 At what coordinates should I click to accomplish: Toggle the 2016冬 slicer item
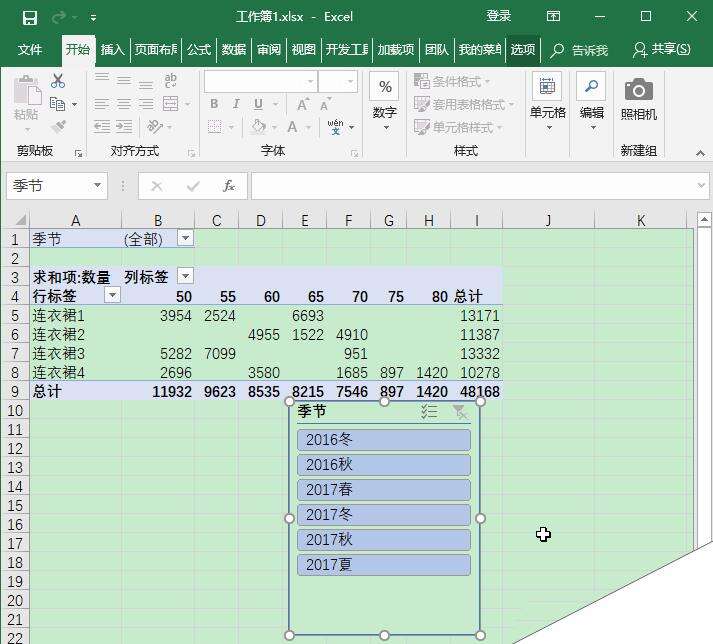(383, 440)
